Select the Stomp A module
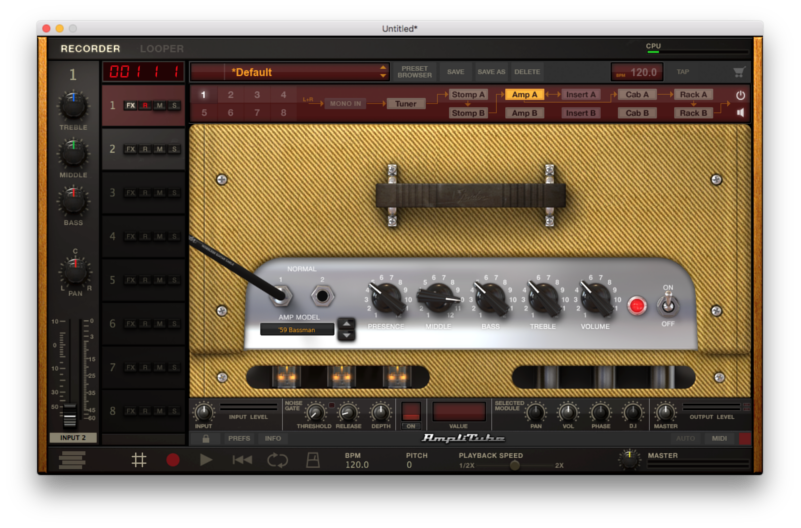The height and width of the screenshot is (528, 801). pyautogui.click(x=468, y=94)
